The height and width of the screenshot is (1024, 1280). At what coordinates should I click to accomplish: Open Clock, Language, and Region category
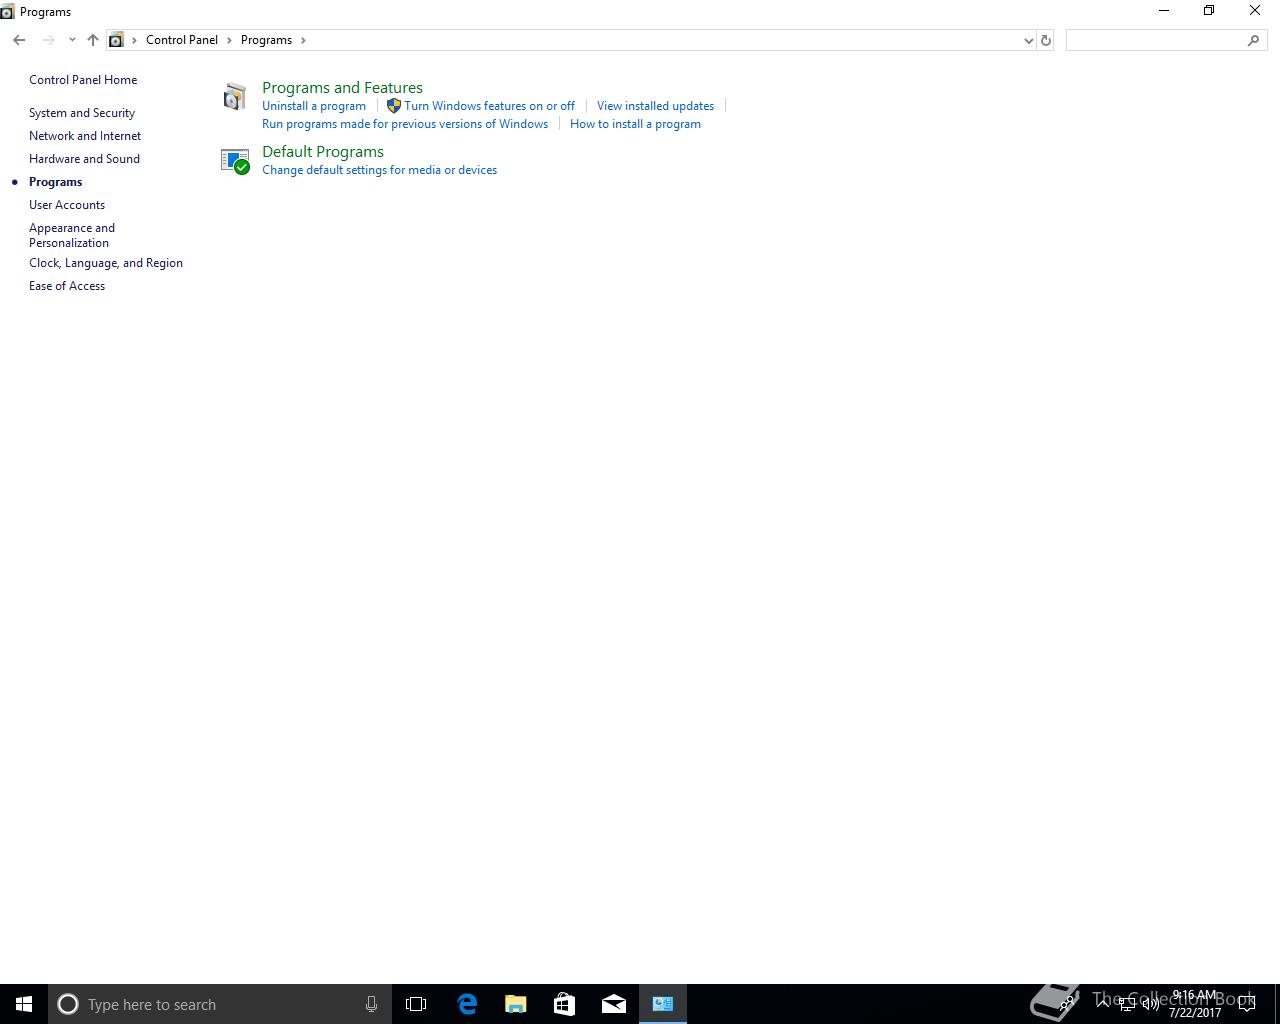[106, 263]
